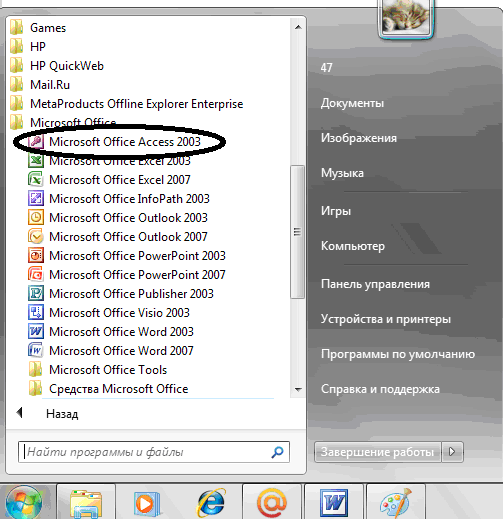Open the Publisher 2003 icon
The height and width of the screenshot is (521, 503).
click(x=36, y=294)
